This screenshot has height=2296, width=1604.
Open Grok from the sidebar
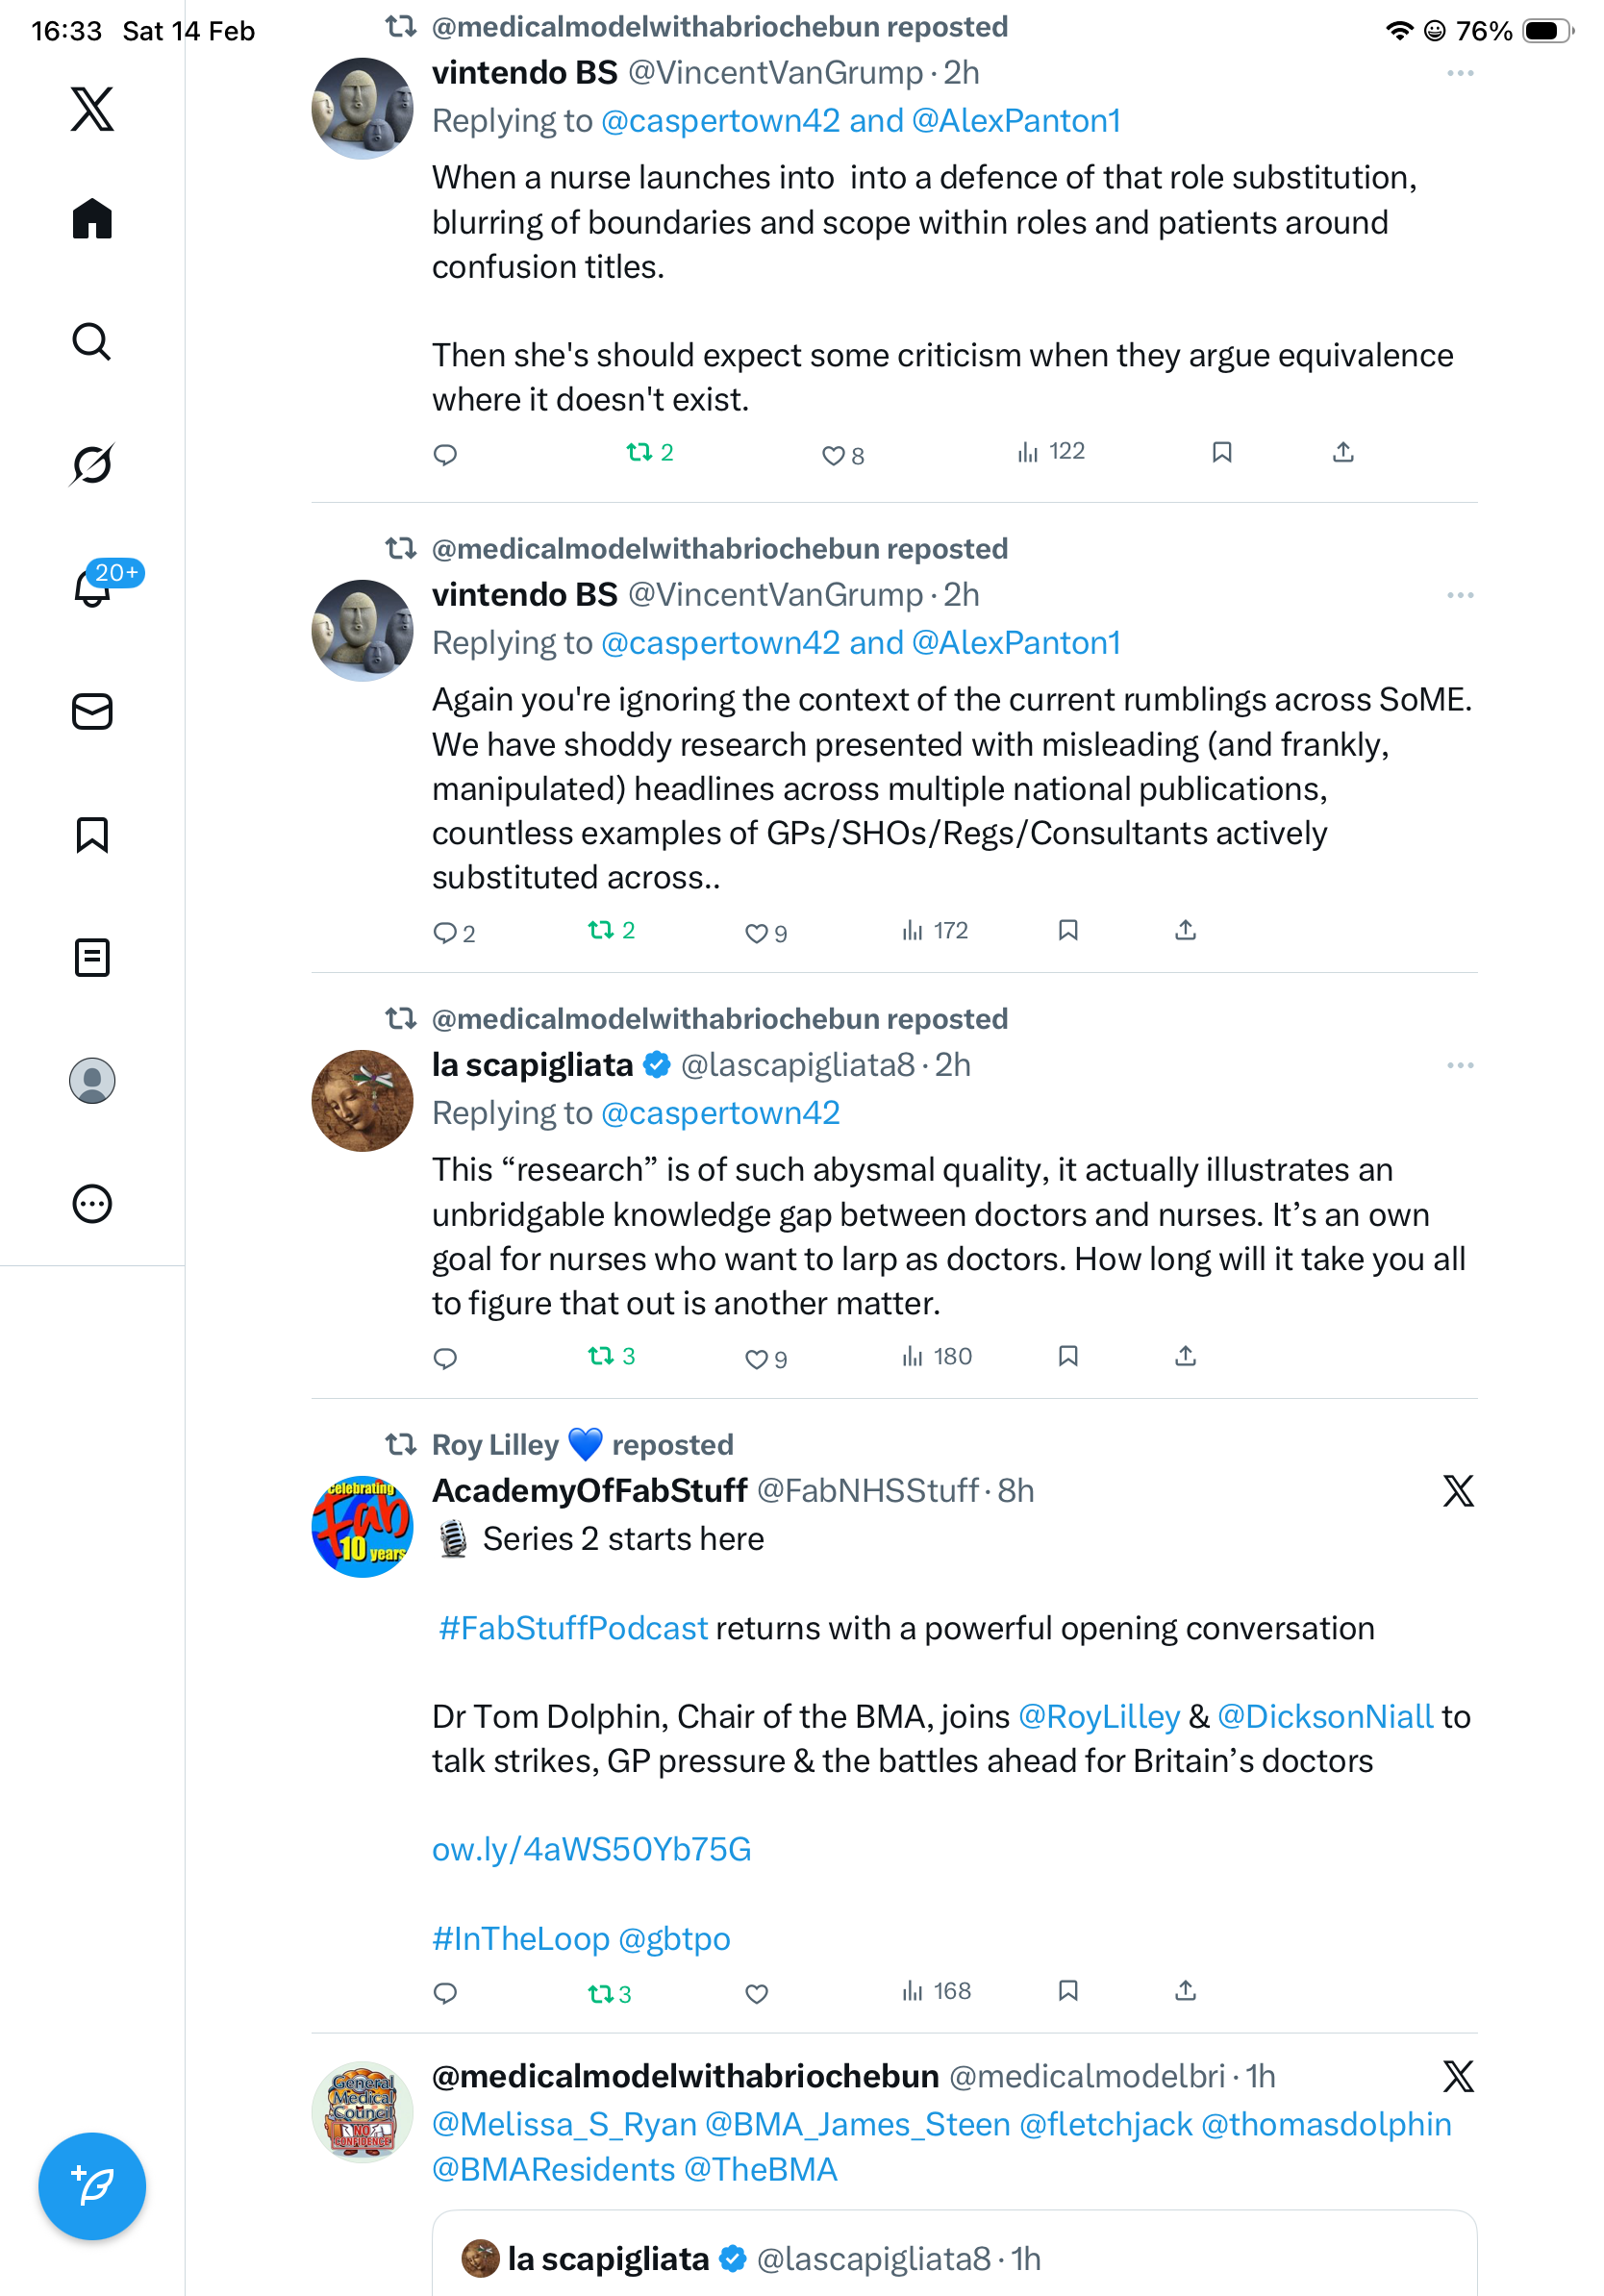(x=92, y=464)
